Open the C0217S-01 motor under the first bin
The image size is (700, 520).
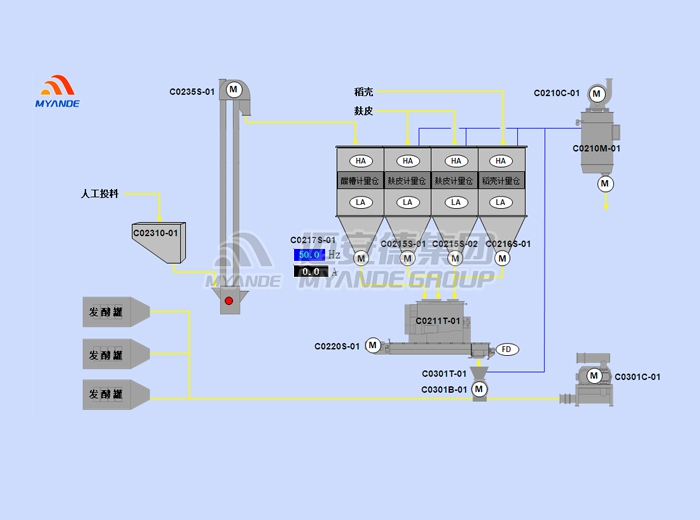coord(358,259)
